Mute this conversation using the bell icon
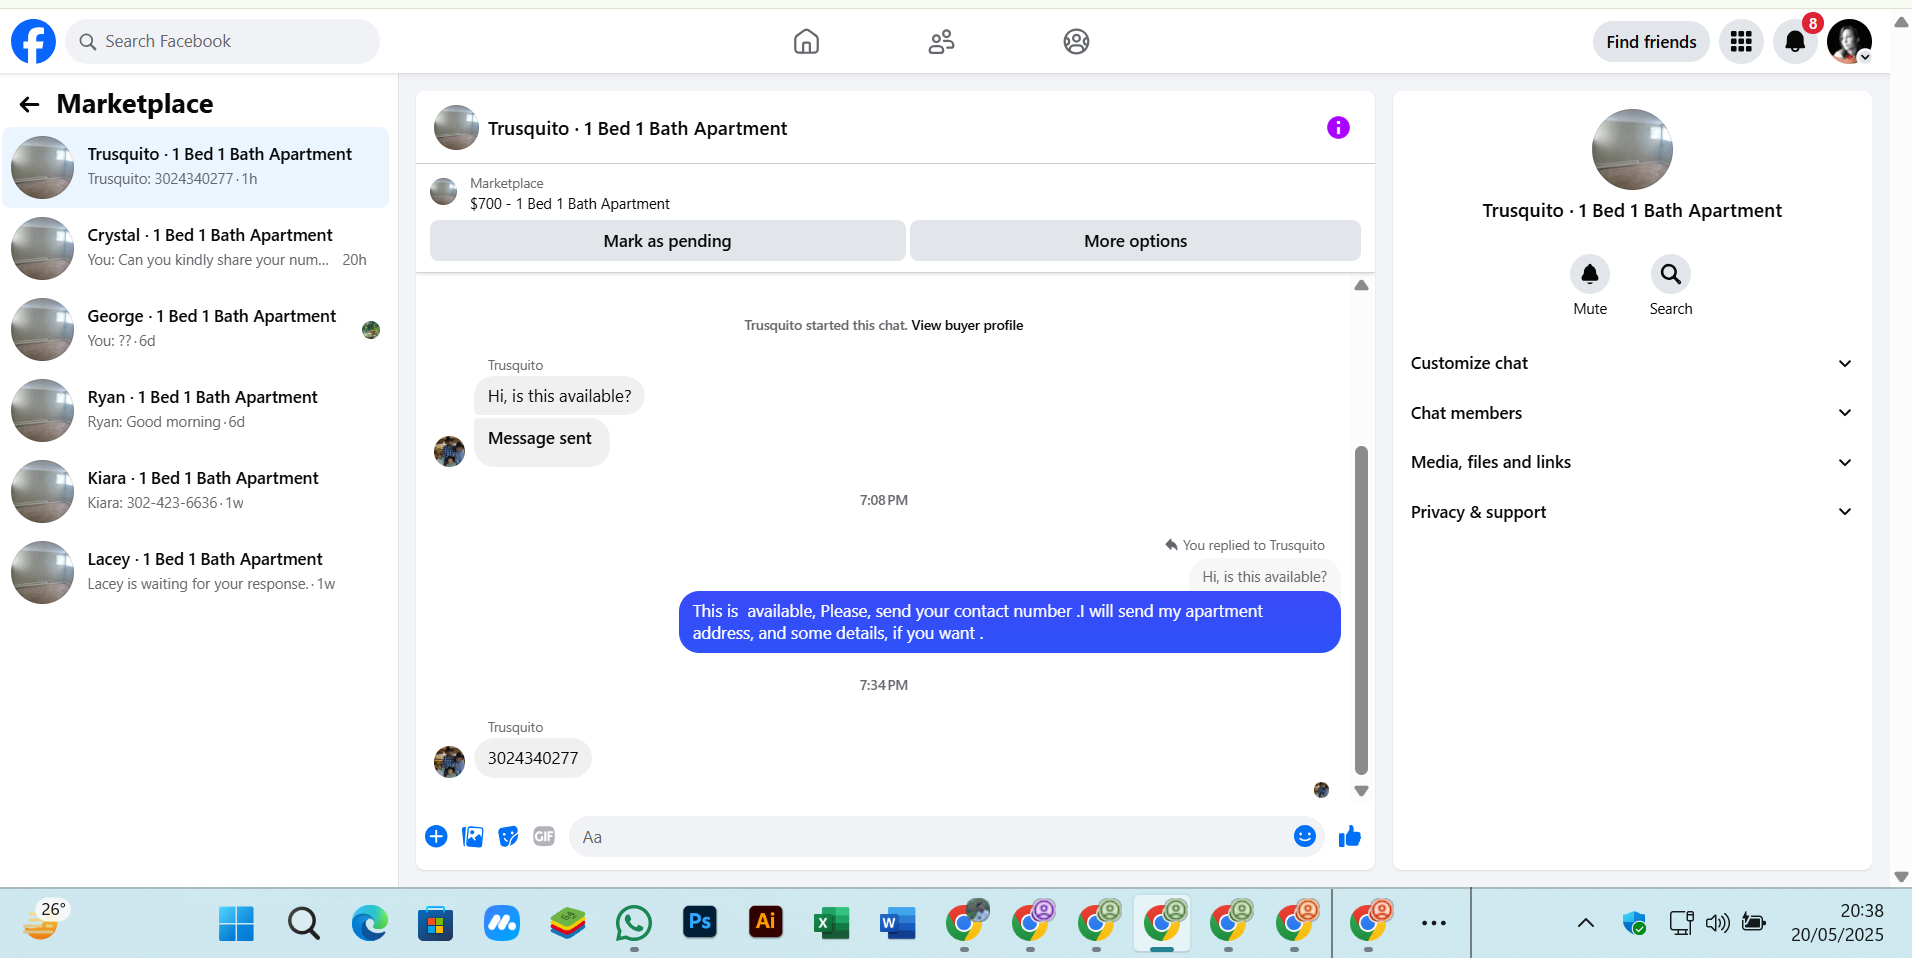This screenshot has height=958, width=1912. pyautogui.click(x=1590, y=274)
